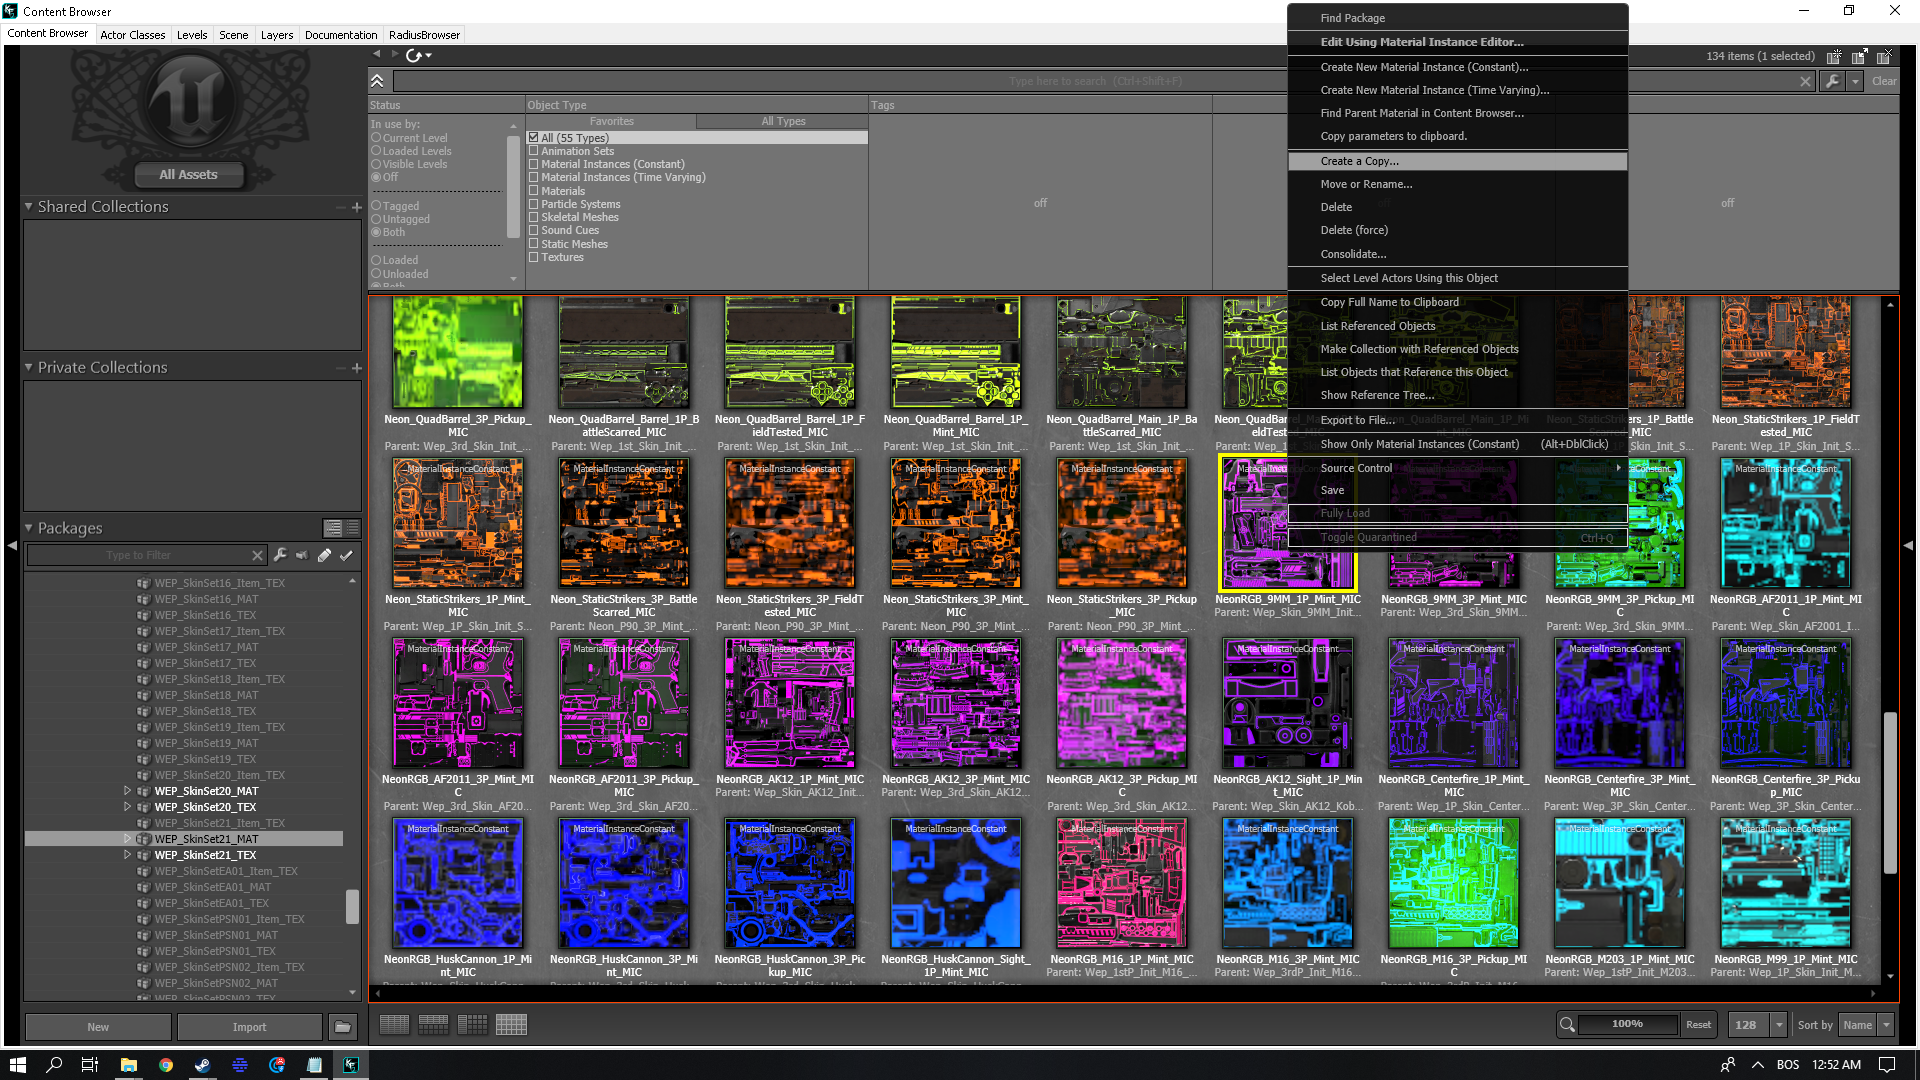The height and width of the screenshot is (1080, 1920).
Task: Switch to the Actor Classes tab
Action: [x=132, y=35]
